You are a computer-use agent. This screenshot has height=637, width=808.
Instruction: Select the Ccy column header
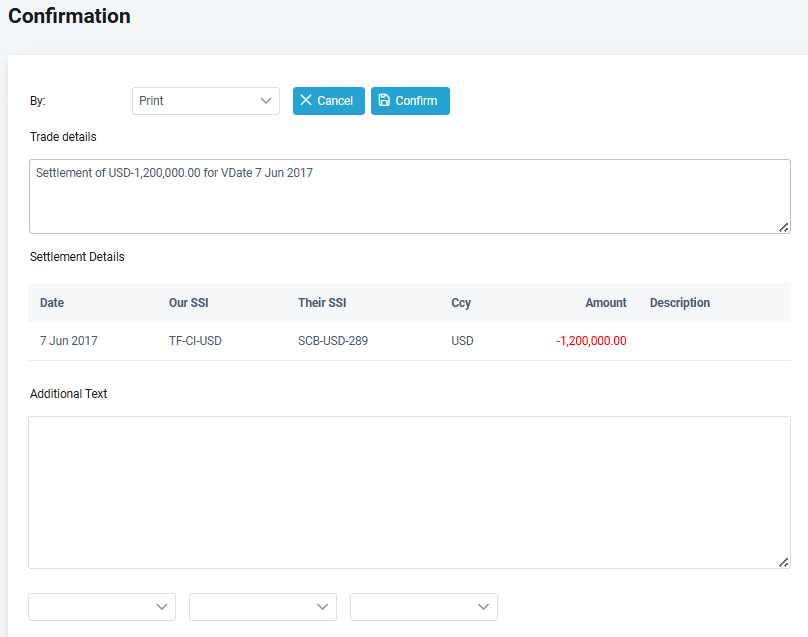(461, 303)
